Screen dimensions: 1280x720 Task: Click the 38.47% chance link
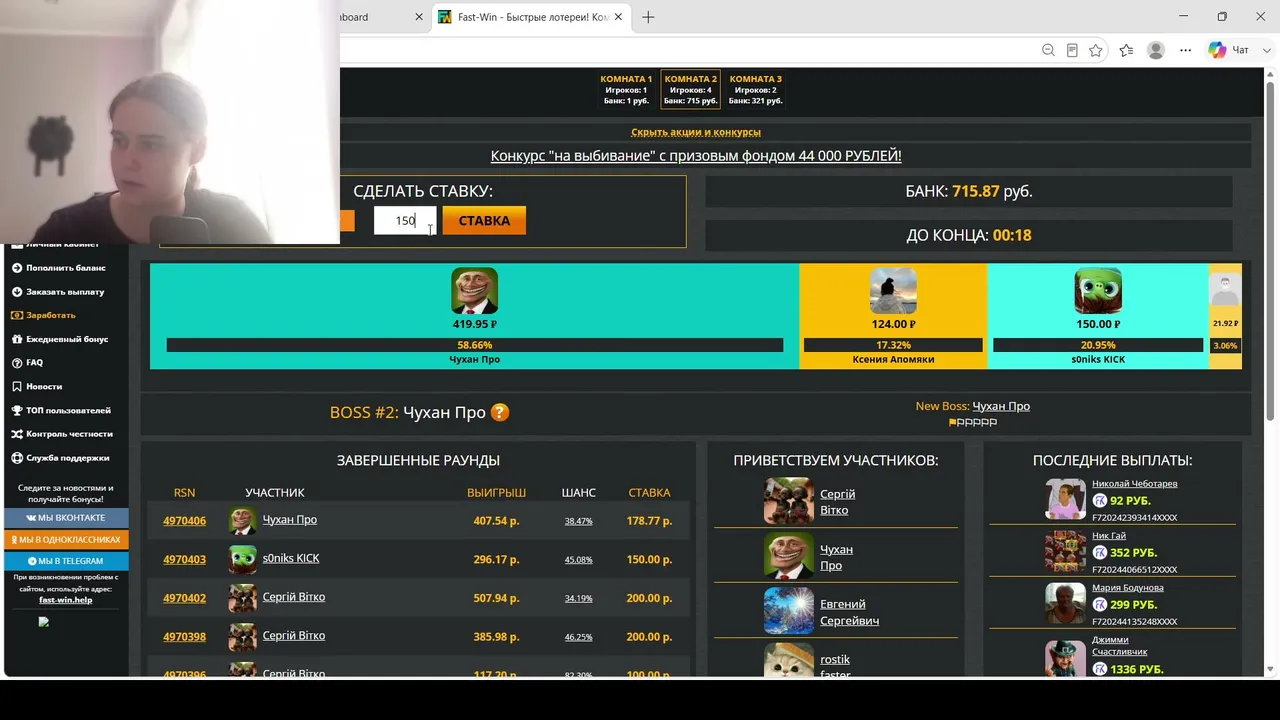(x=578, y=521)
